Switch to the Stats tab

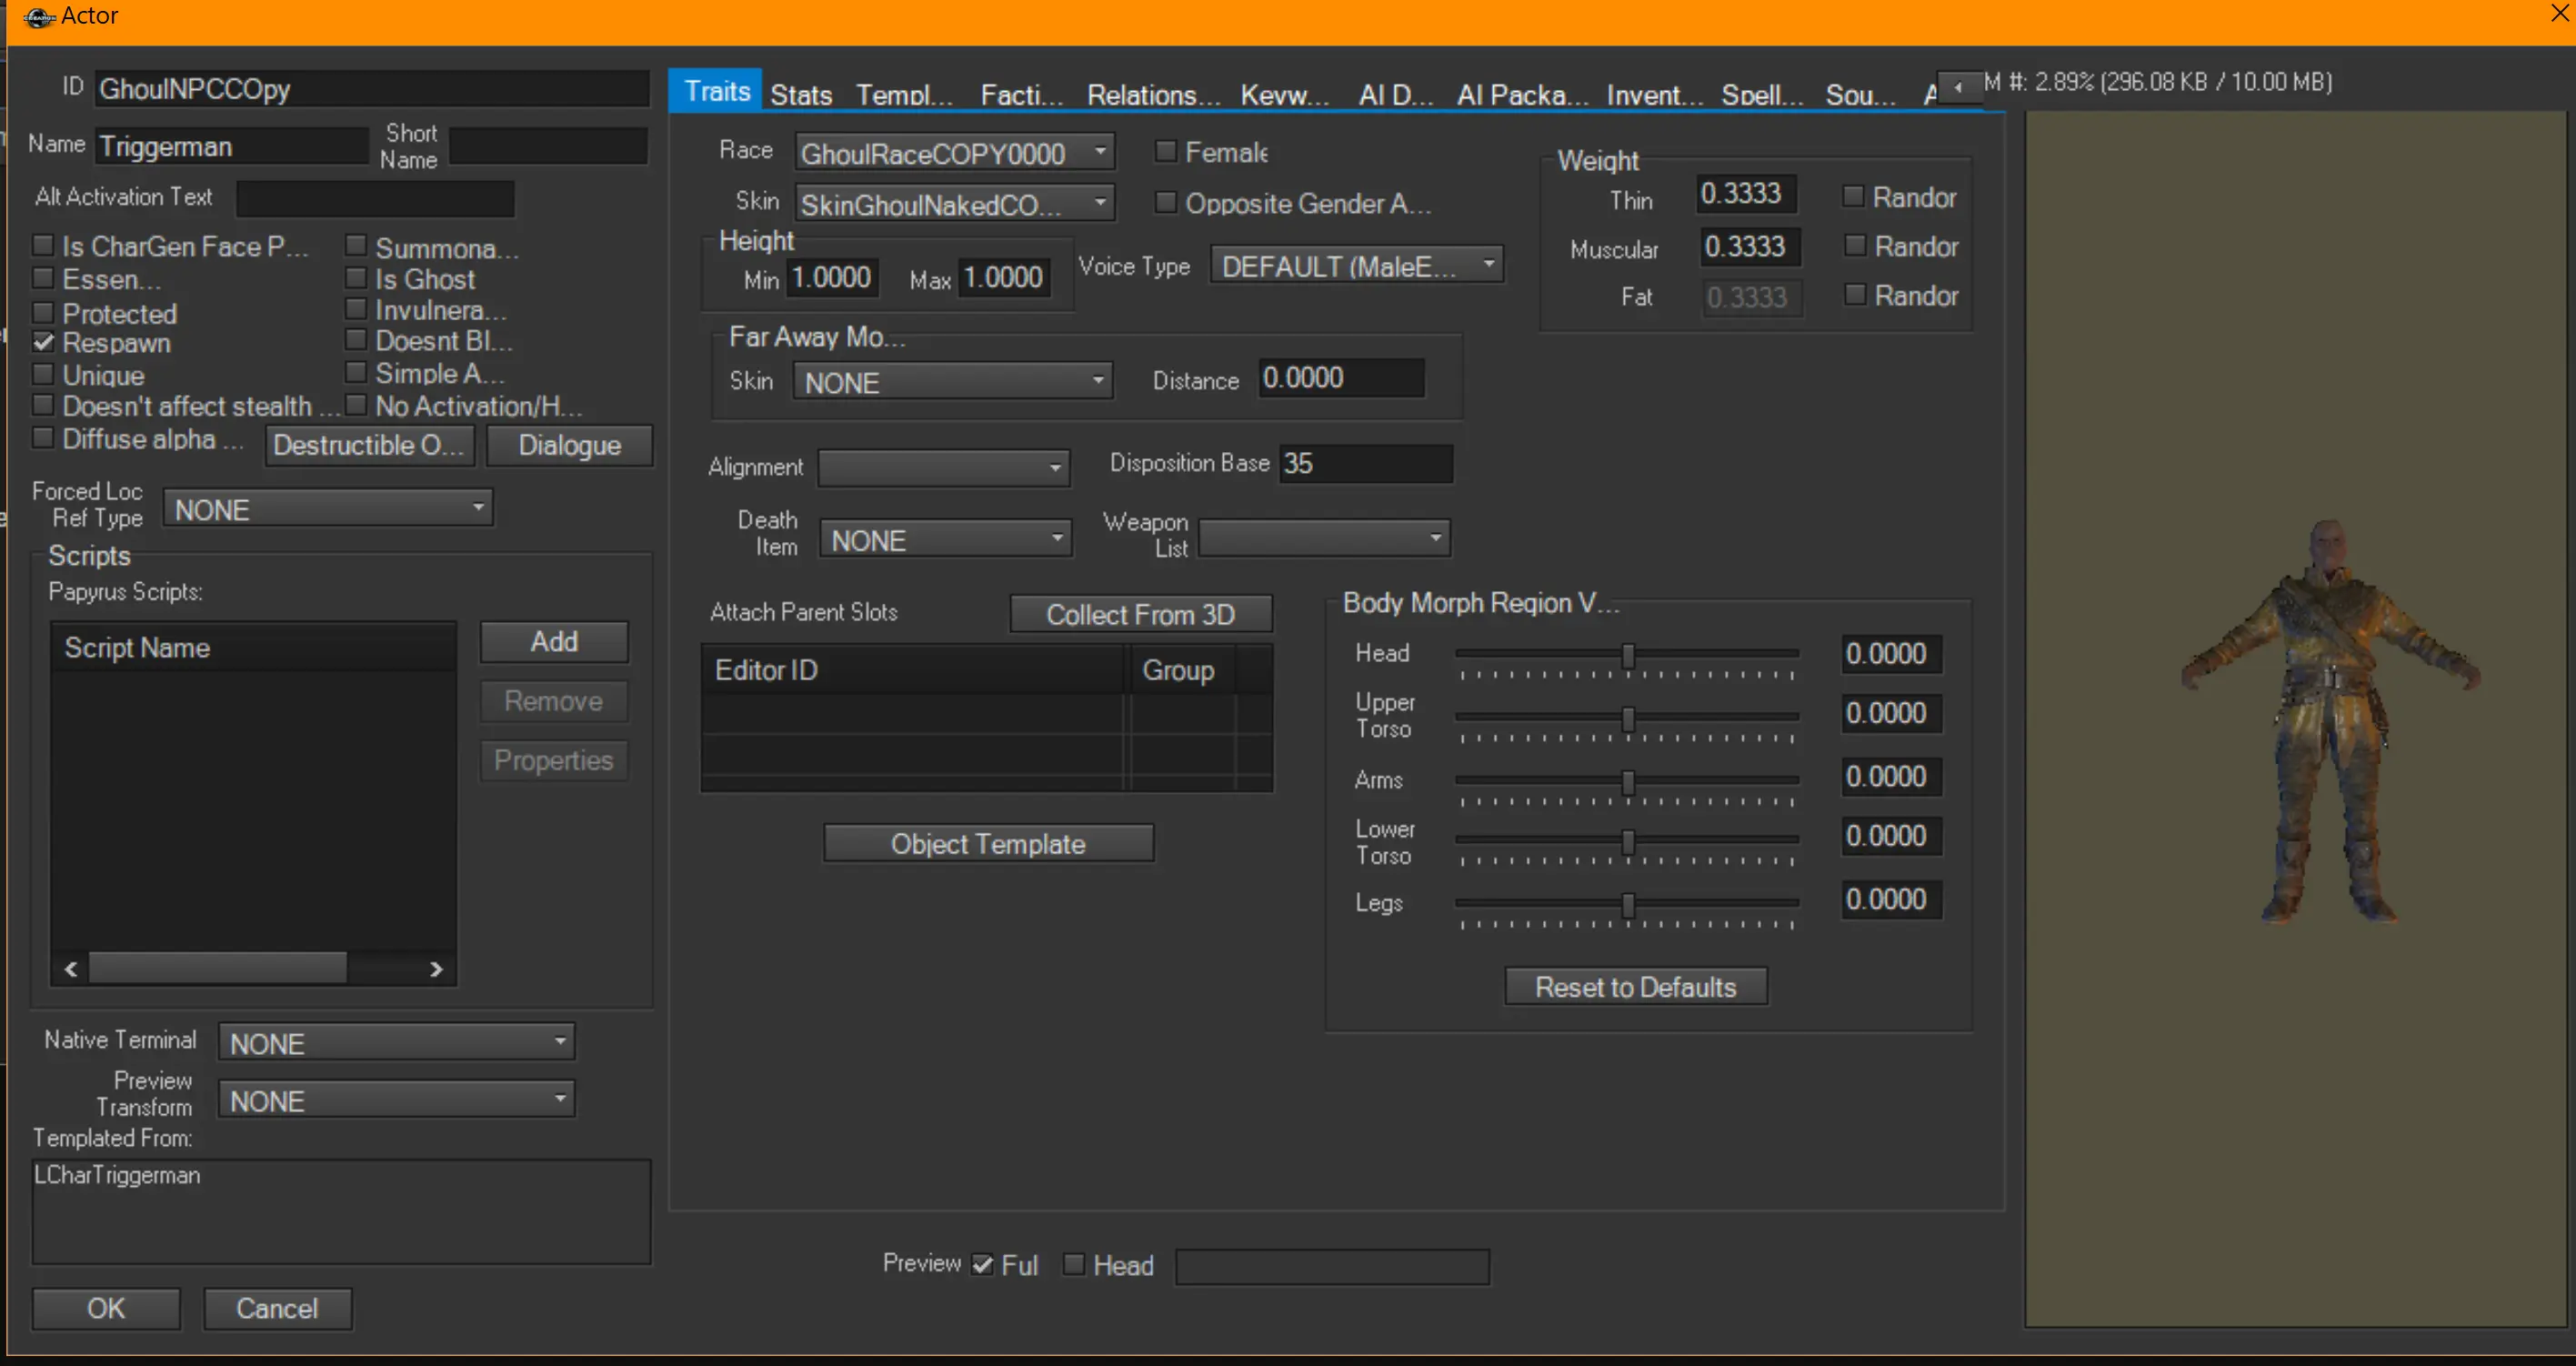click(801, 94)
